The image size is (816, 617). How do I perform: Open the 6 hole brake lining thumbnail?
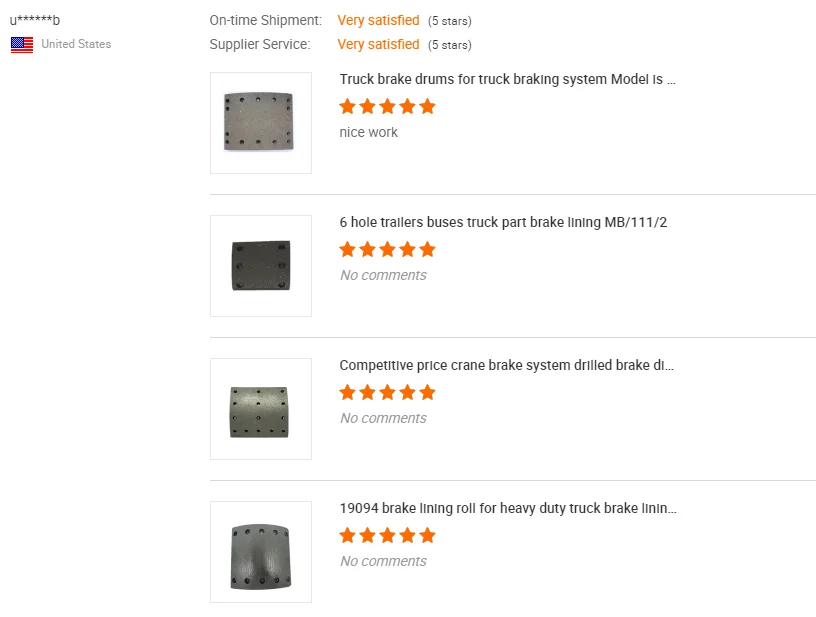tap(260, 266)
